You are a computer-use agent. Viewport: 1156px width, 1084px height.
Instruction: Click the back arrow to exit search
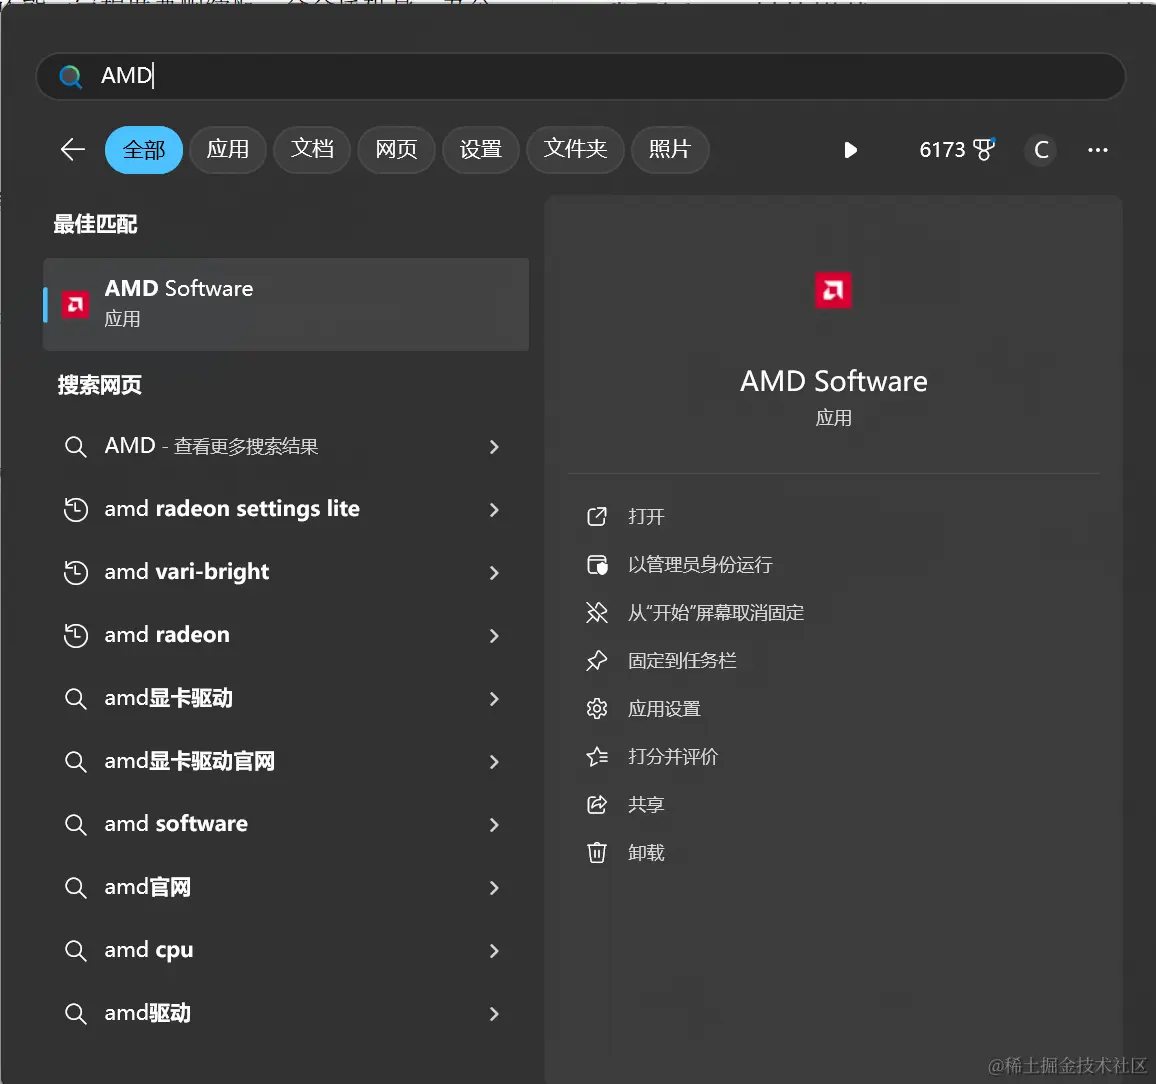71,149
